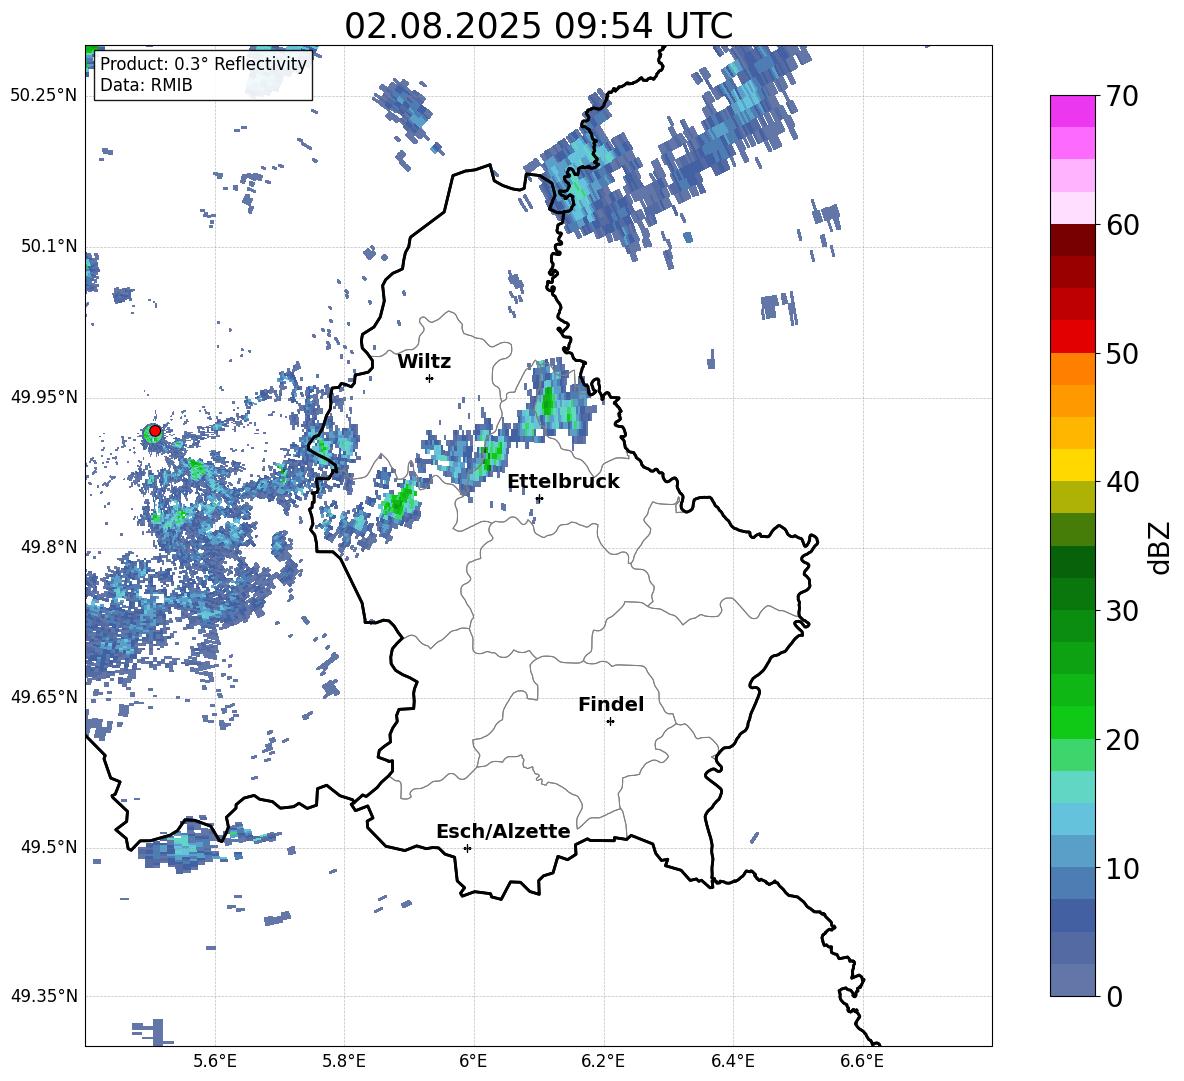Click the Esch/Alzette station cross marker
1184x1081 pixels.
coord(467,848)
